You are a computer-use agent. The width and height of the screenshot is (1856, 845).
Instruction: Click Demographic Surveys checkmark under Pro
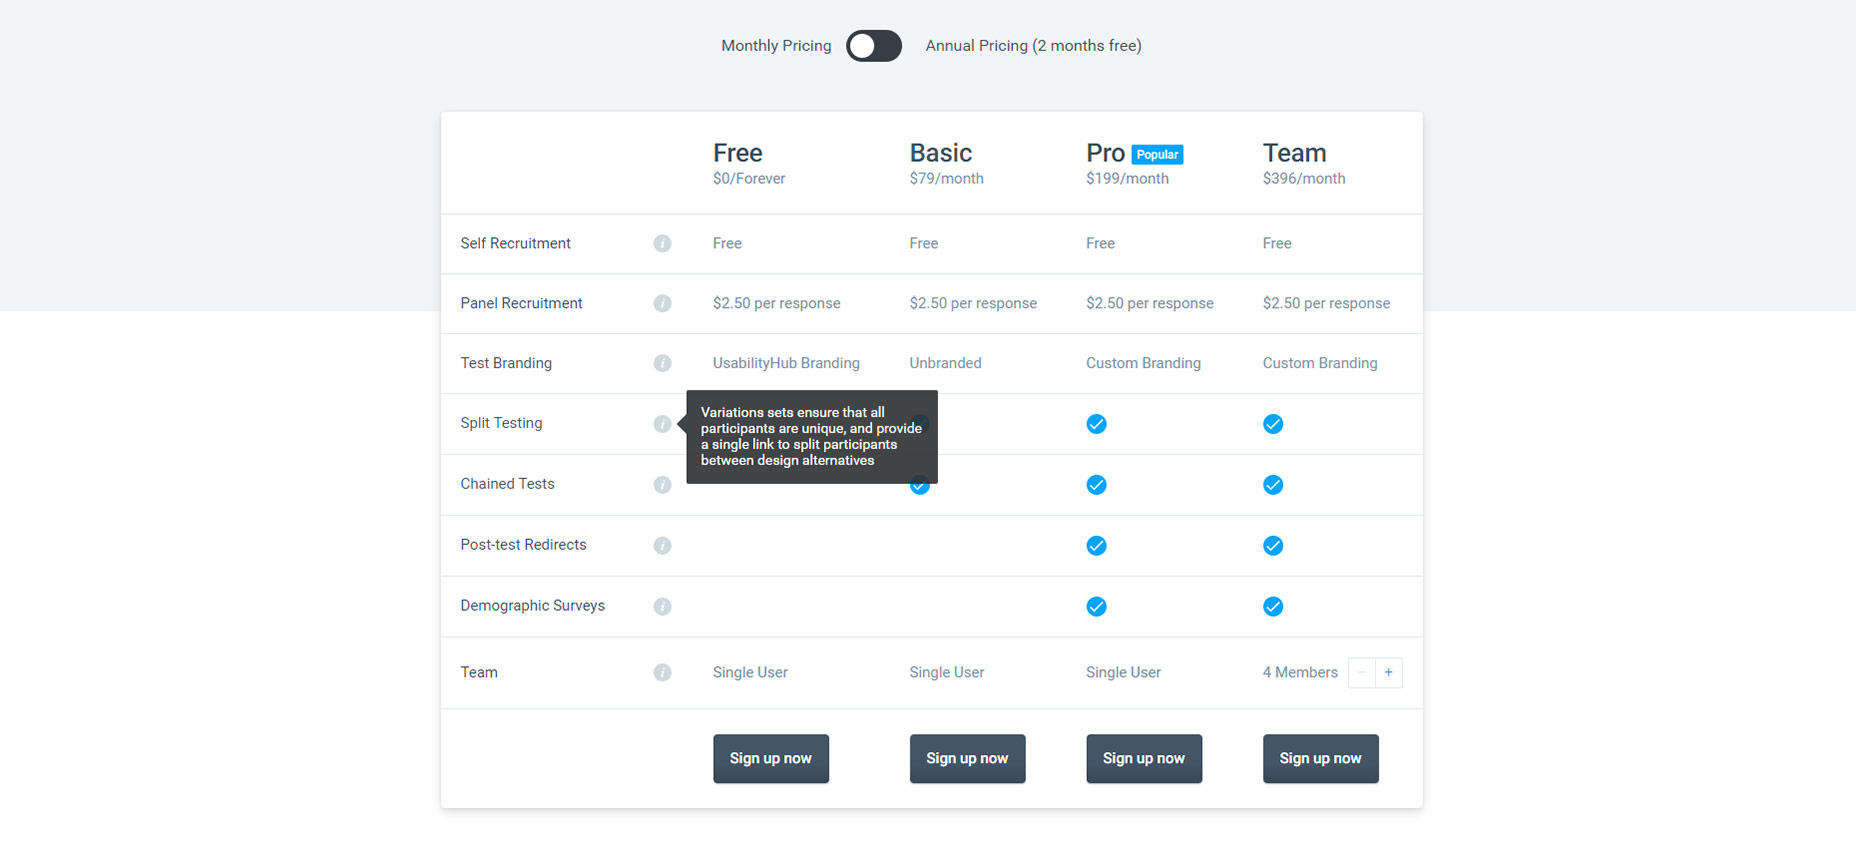(x=1096, y=607)
